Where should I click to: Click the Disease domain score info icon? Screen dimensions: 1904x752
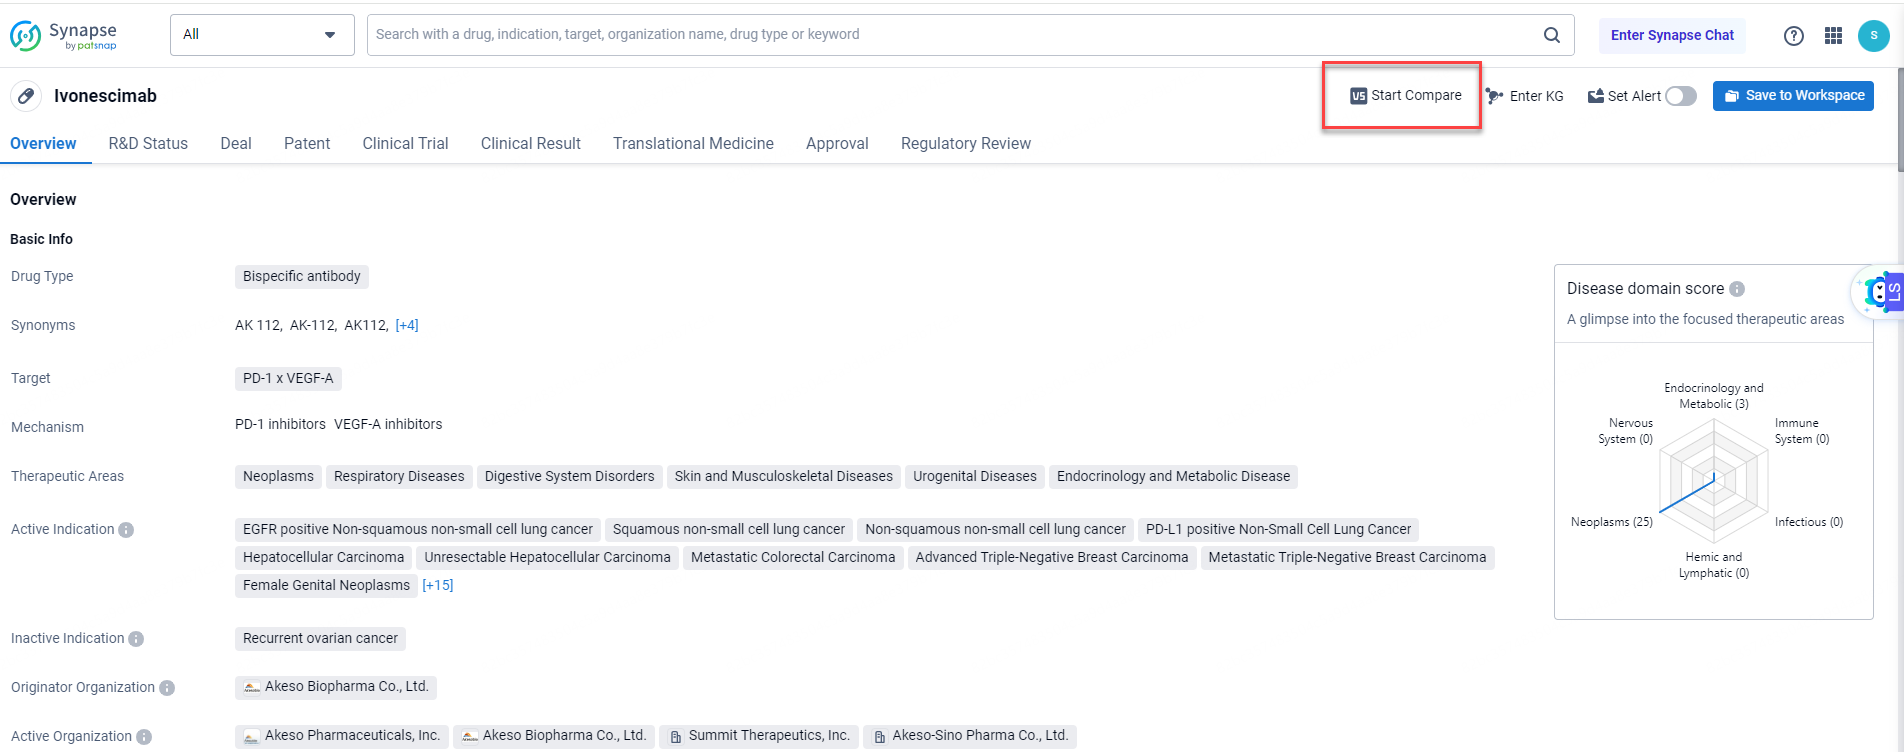point(1737,289)
